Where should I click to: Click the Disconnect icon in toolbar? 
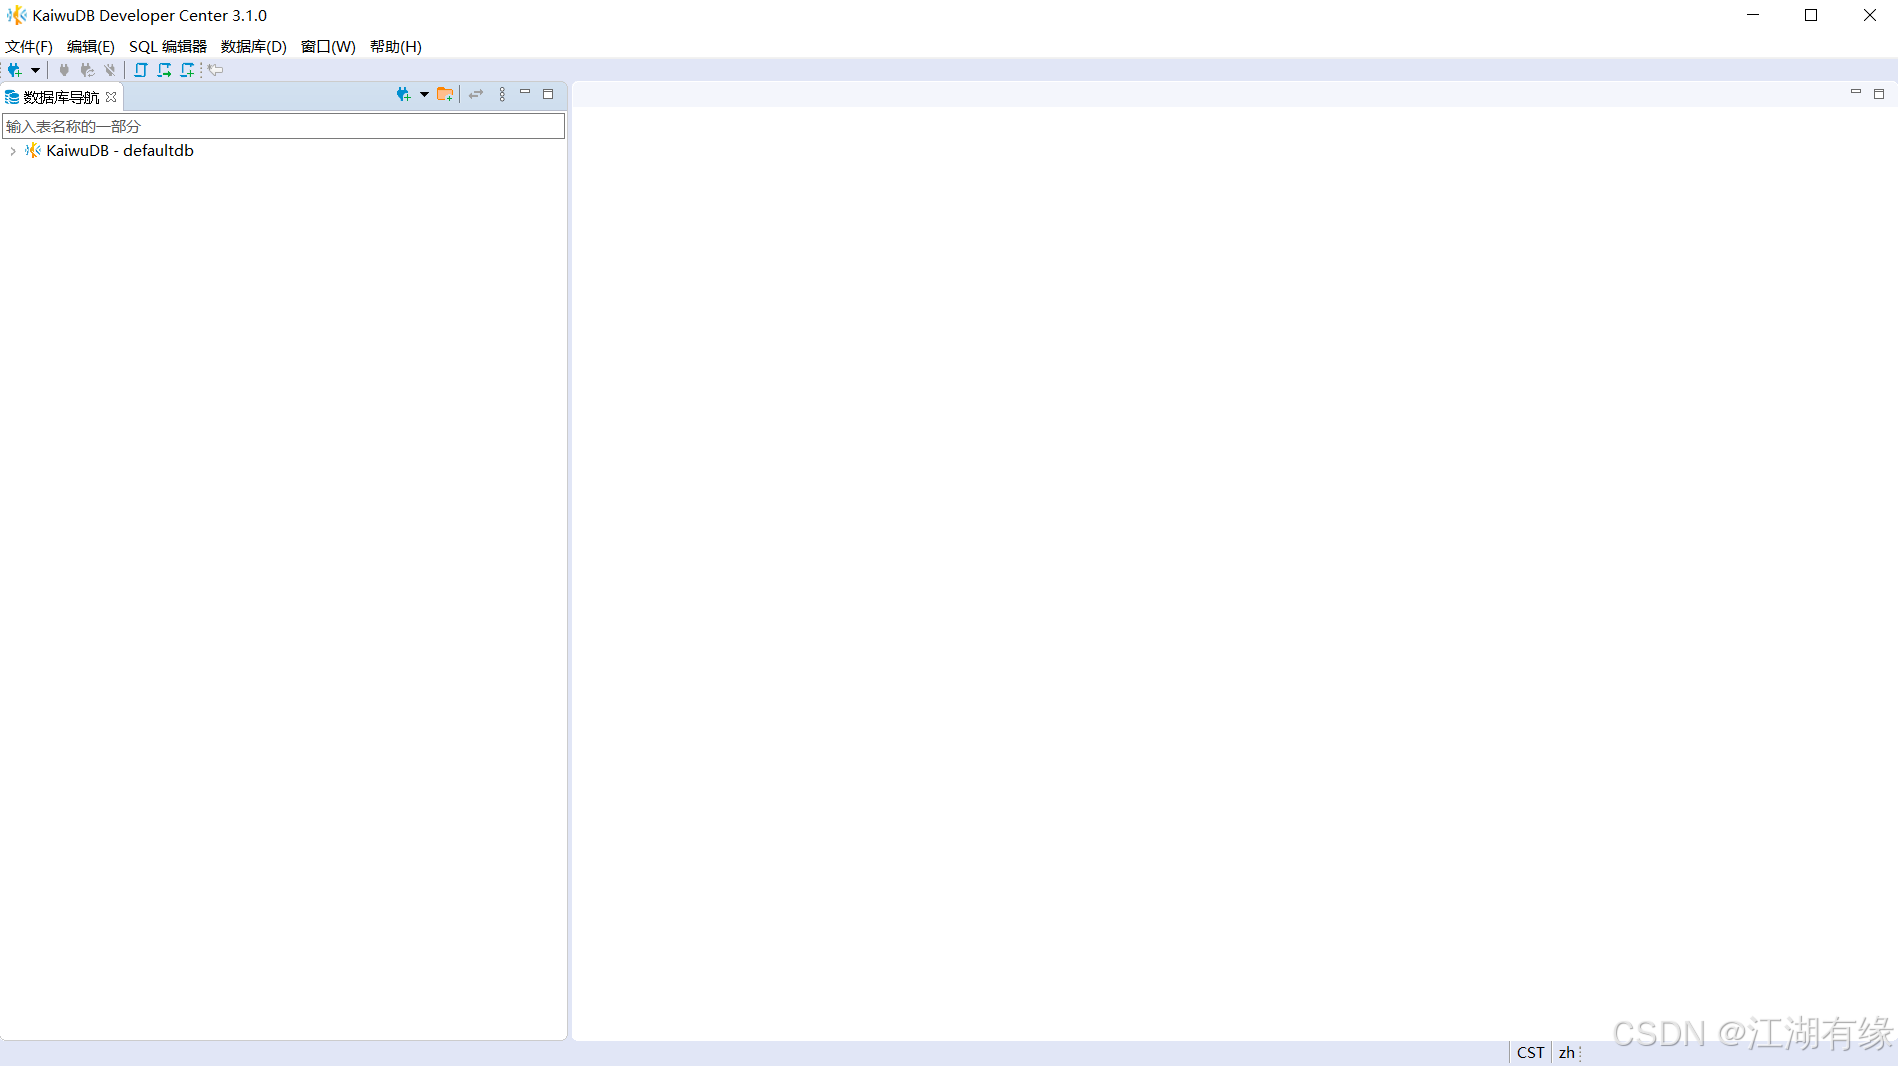coord(110,70)
